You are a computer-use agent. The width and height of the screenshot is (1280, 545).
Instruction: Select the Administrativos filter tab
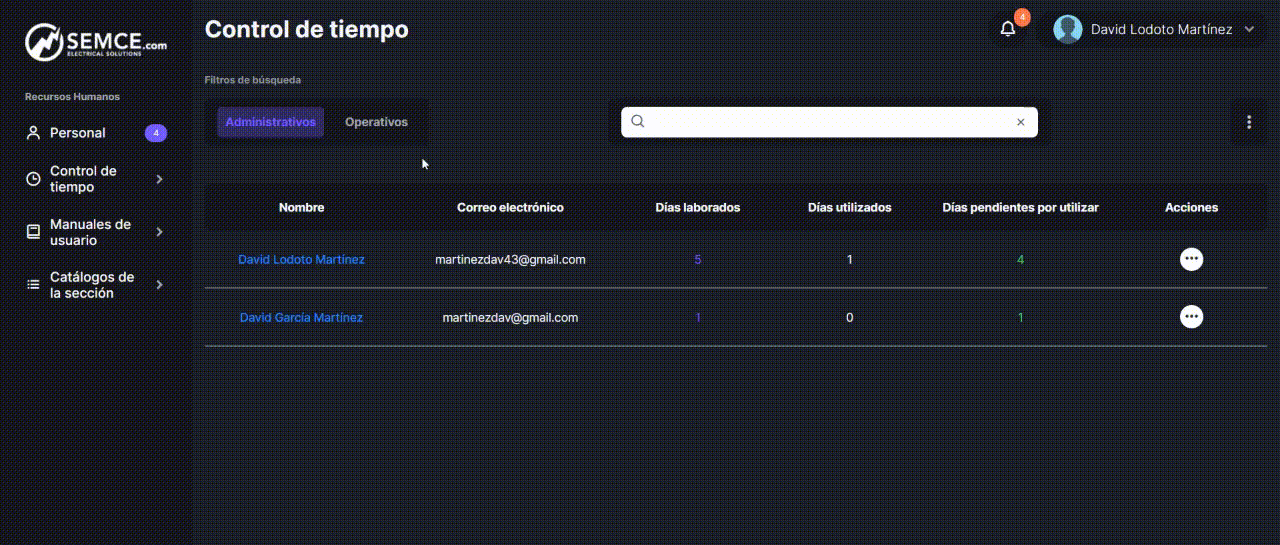(270, 122)
